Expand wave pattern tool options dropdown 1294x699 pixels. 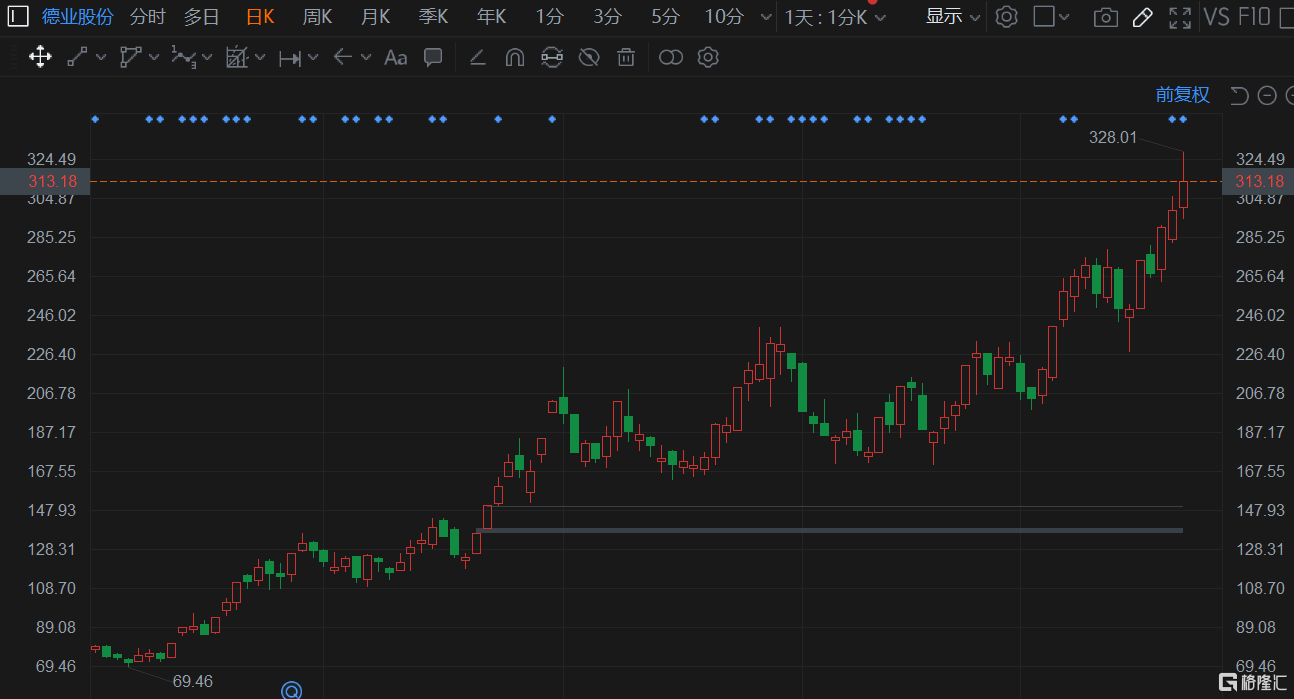click(x=207, y=57)
